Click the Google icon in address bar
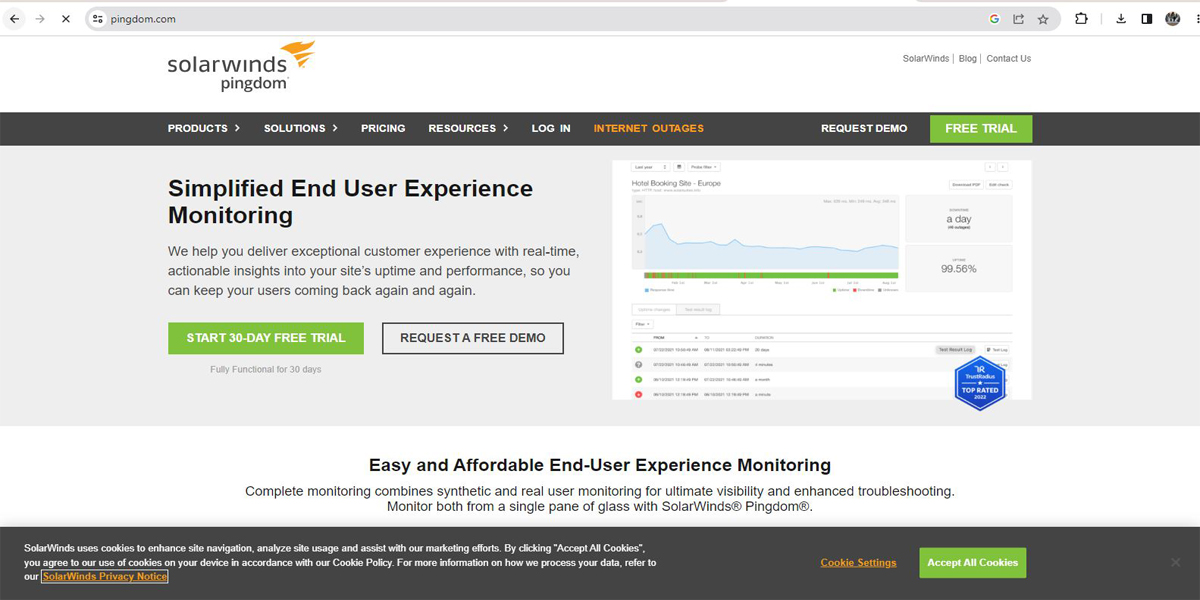The image size is (1200, 600). click(995, 18)
